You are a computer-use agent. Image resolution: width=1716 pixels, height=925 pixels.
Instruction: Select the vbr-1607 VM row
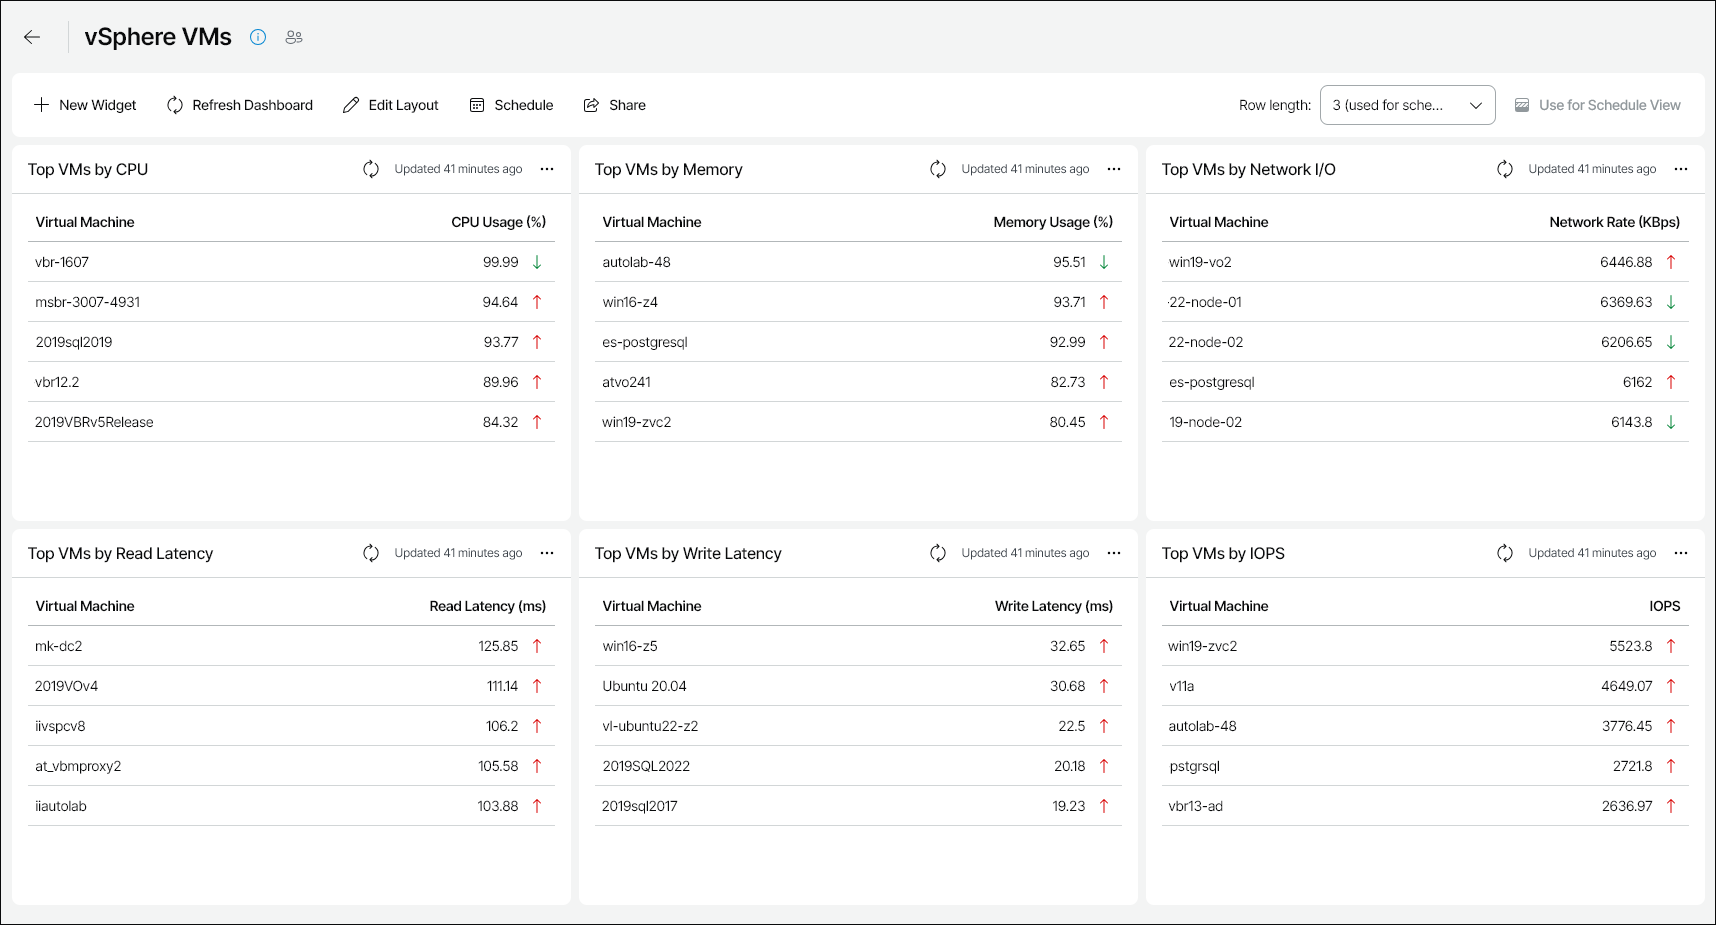[x=291, y=262]
